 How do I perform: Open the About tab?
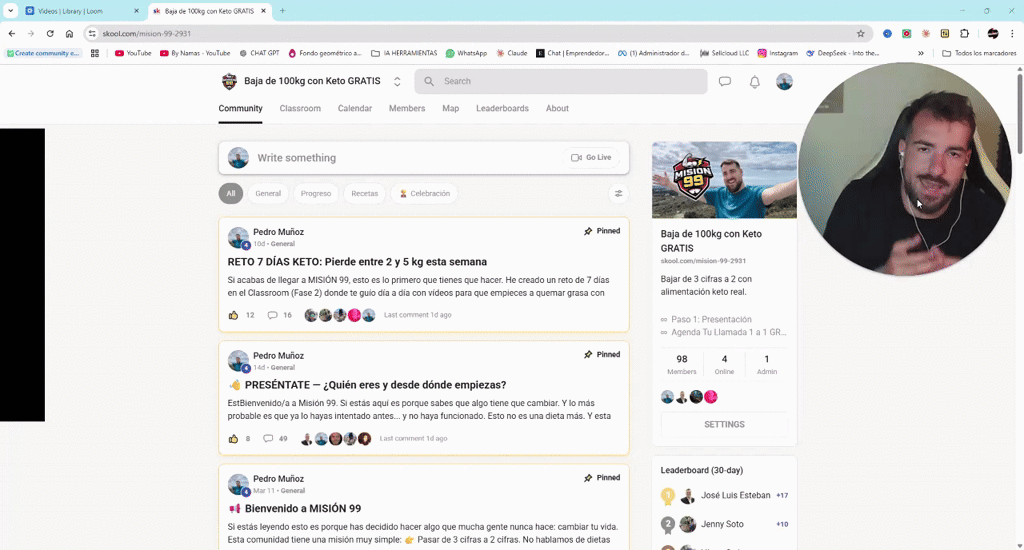tap(557, 108)
